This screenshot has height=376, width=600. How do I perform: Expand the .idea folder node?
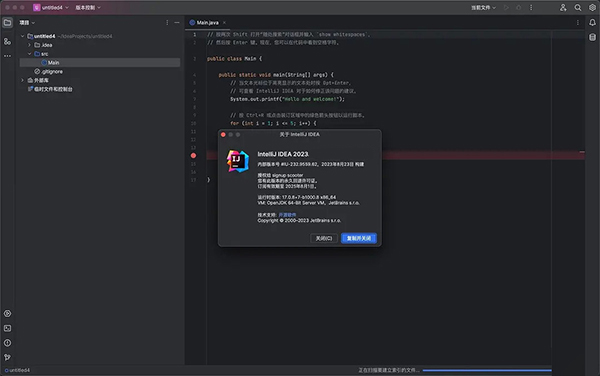[29, 45]
